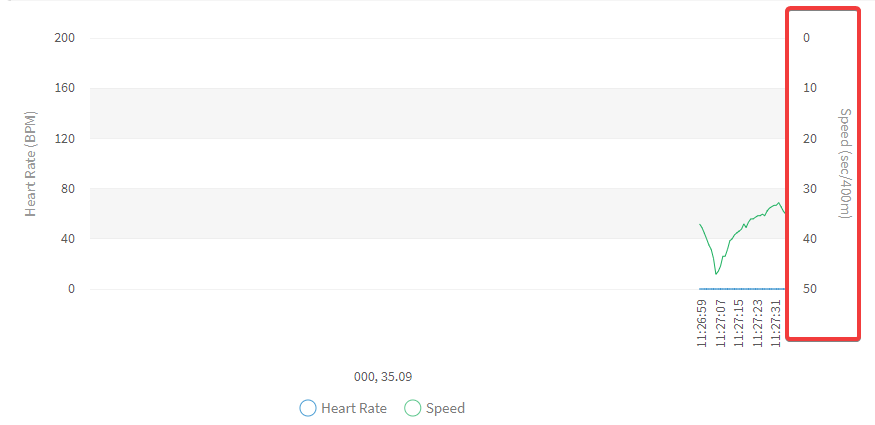This screenshot has width=875, height=425.
Task: Click the Speed (sec/400m) axis title
Action: [x=845, y=163]
